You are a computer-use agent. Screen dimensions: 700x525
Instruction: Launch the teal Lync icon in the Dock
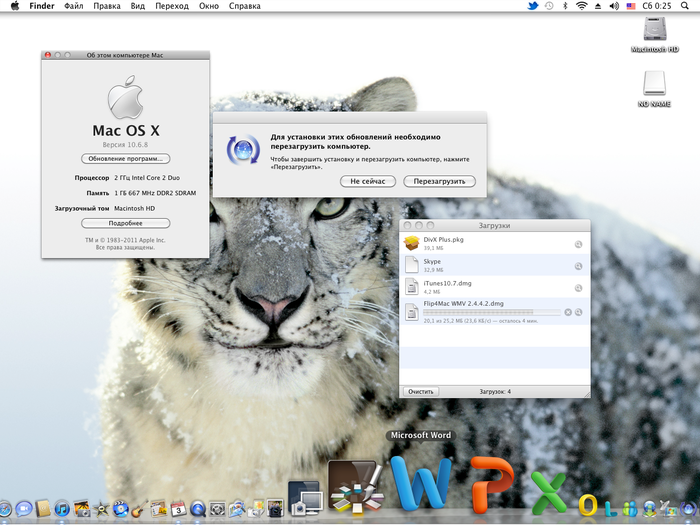[x=610, y=508]
